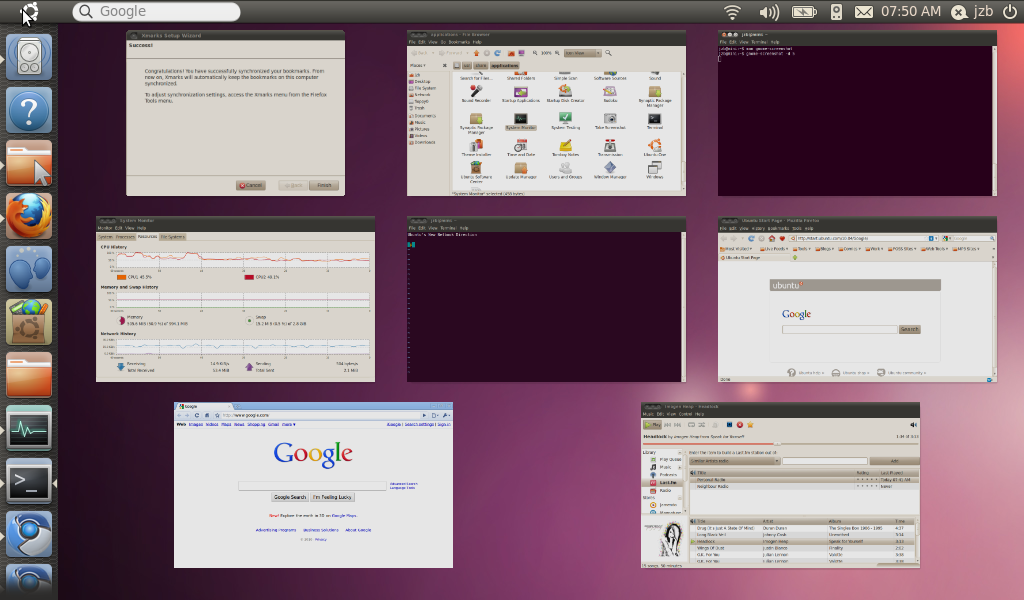The image size is (1024, 600).
Task: Open Ubuntu Software Center from the launcher
Action: pos(29,322)
